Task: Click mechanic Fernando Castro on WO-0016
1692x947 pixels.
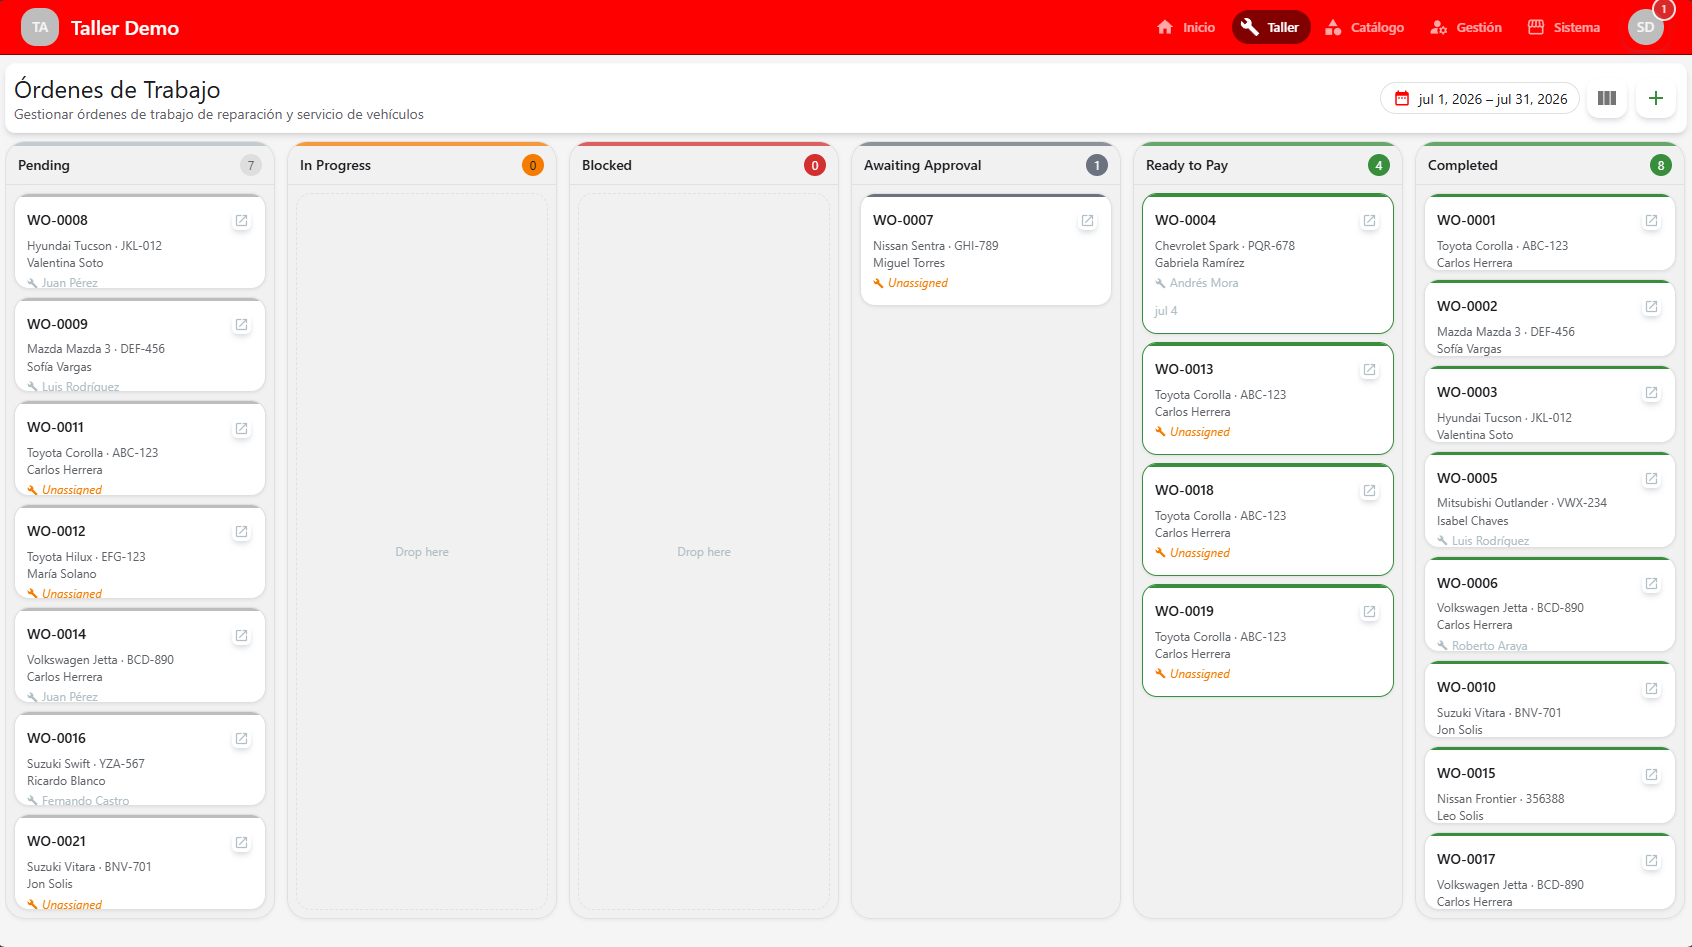Action: pos(85,801)
